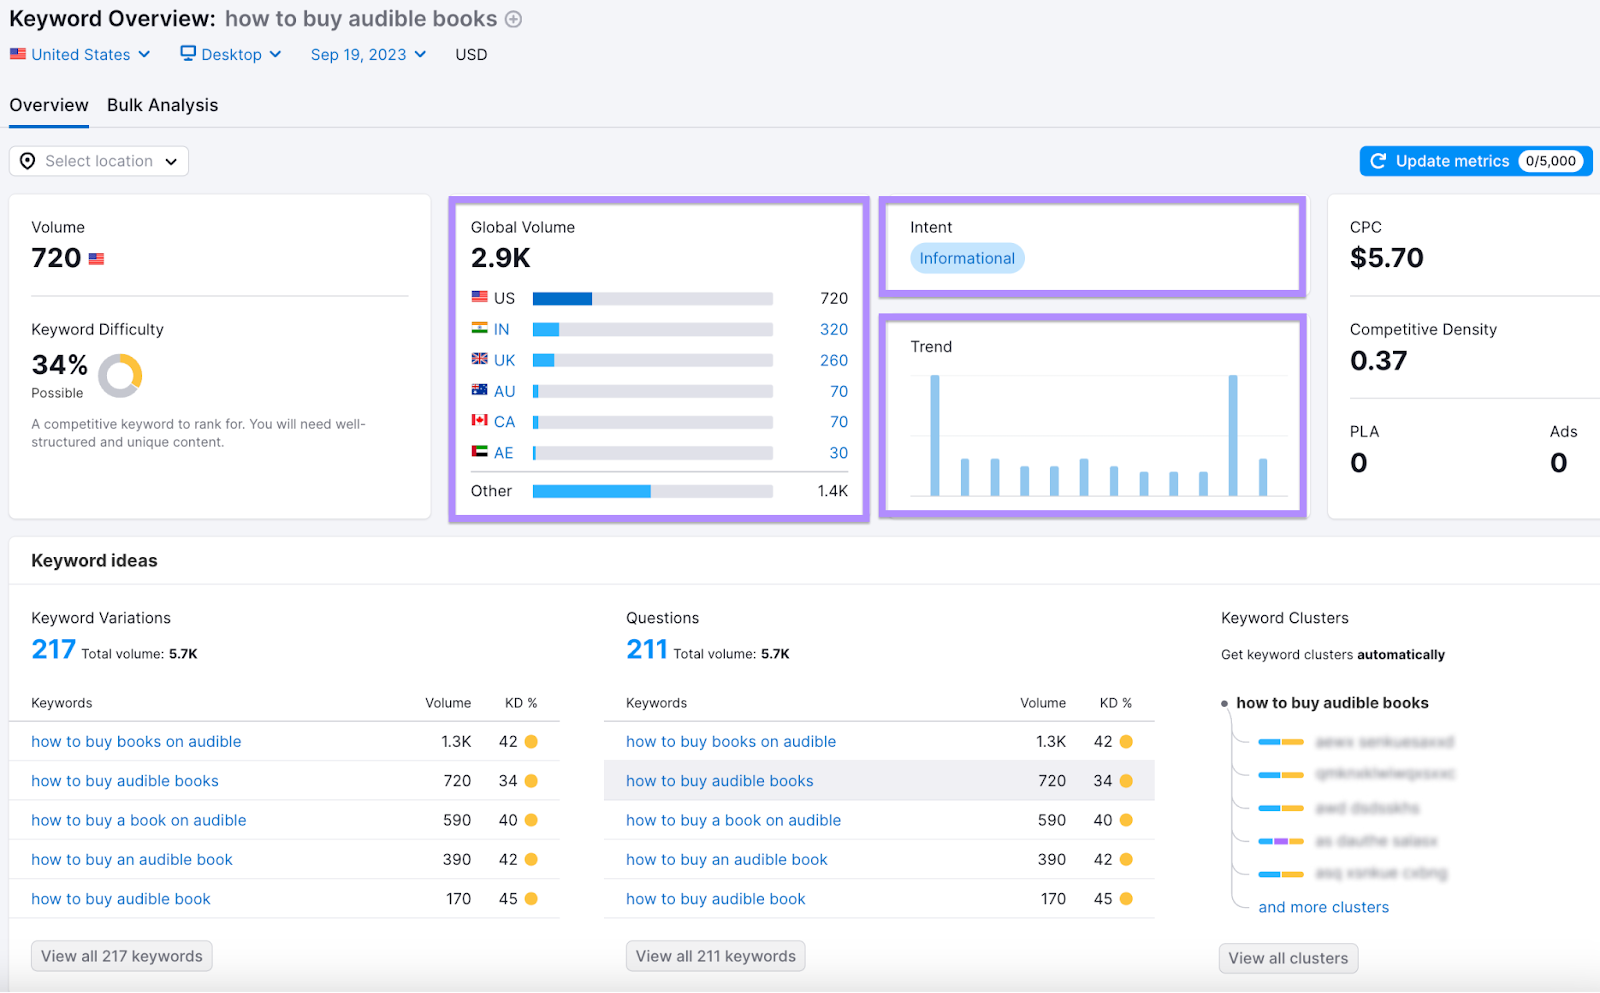Click the India flag in Global Volume list
The height and width of the screenshot is (993, 1600).
480,328
